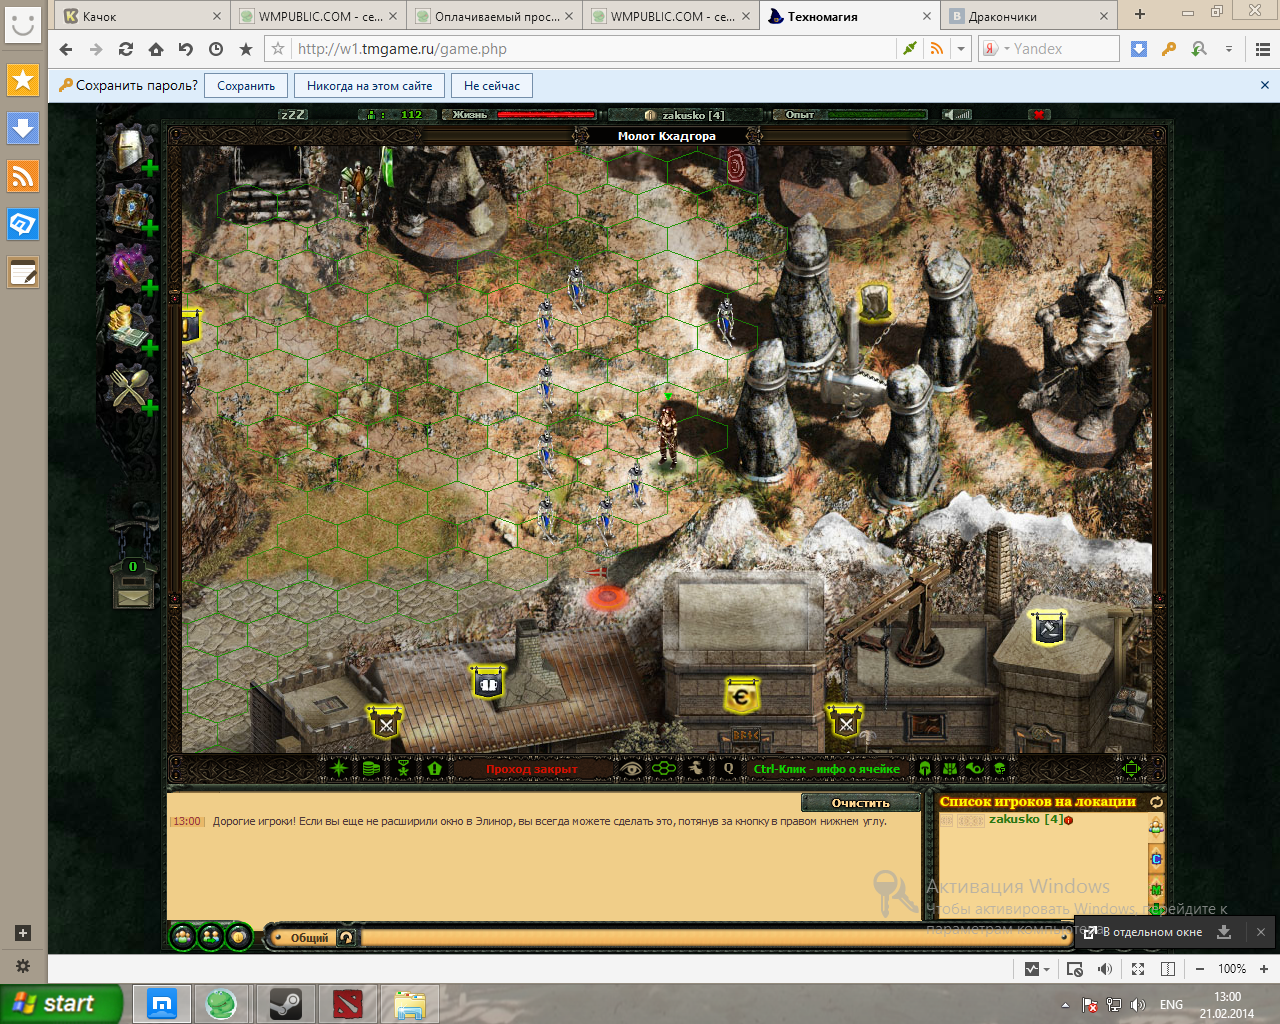Bookmark this page with the toolbar star
Image resolution: width=1280 pixels, height=1024 pixels.
coord(245,48)
